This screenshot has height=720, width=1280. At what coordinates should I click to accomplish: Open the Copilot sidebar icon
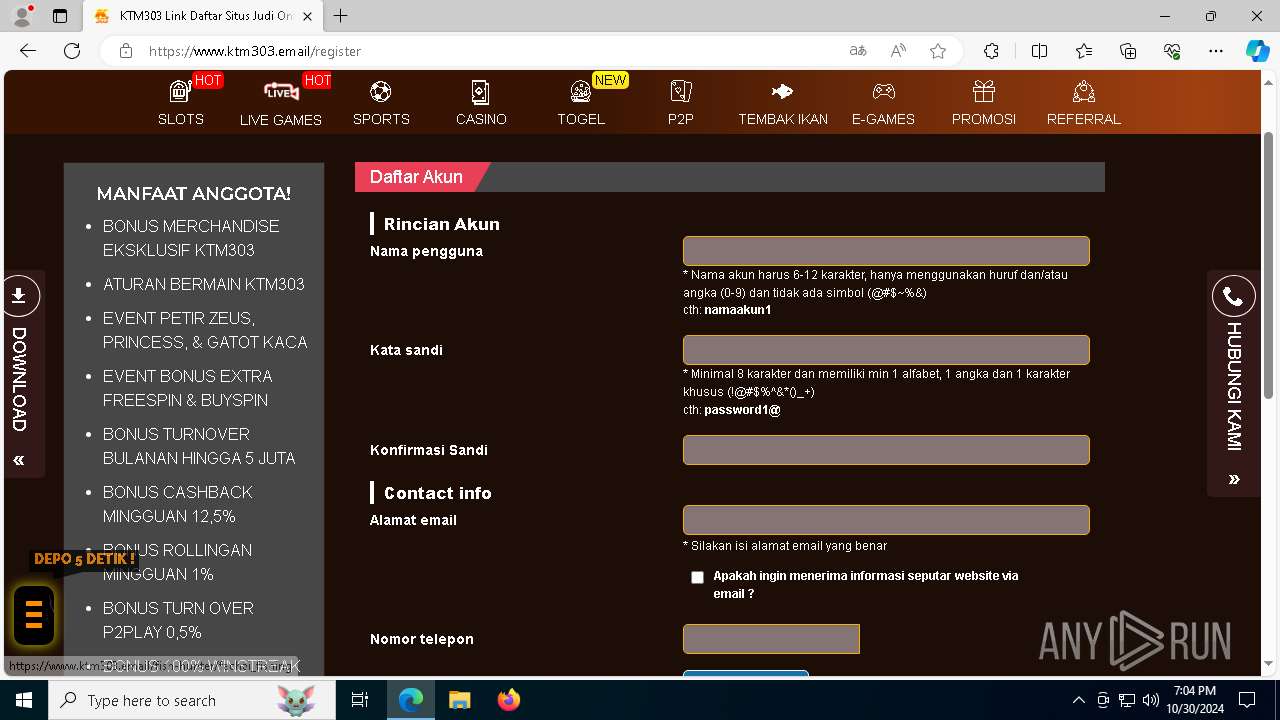click(1257, 51)
